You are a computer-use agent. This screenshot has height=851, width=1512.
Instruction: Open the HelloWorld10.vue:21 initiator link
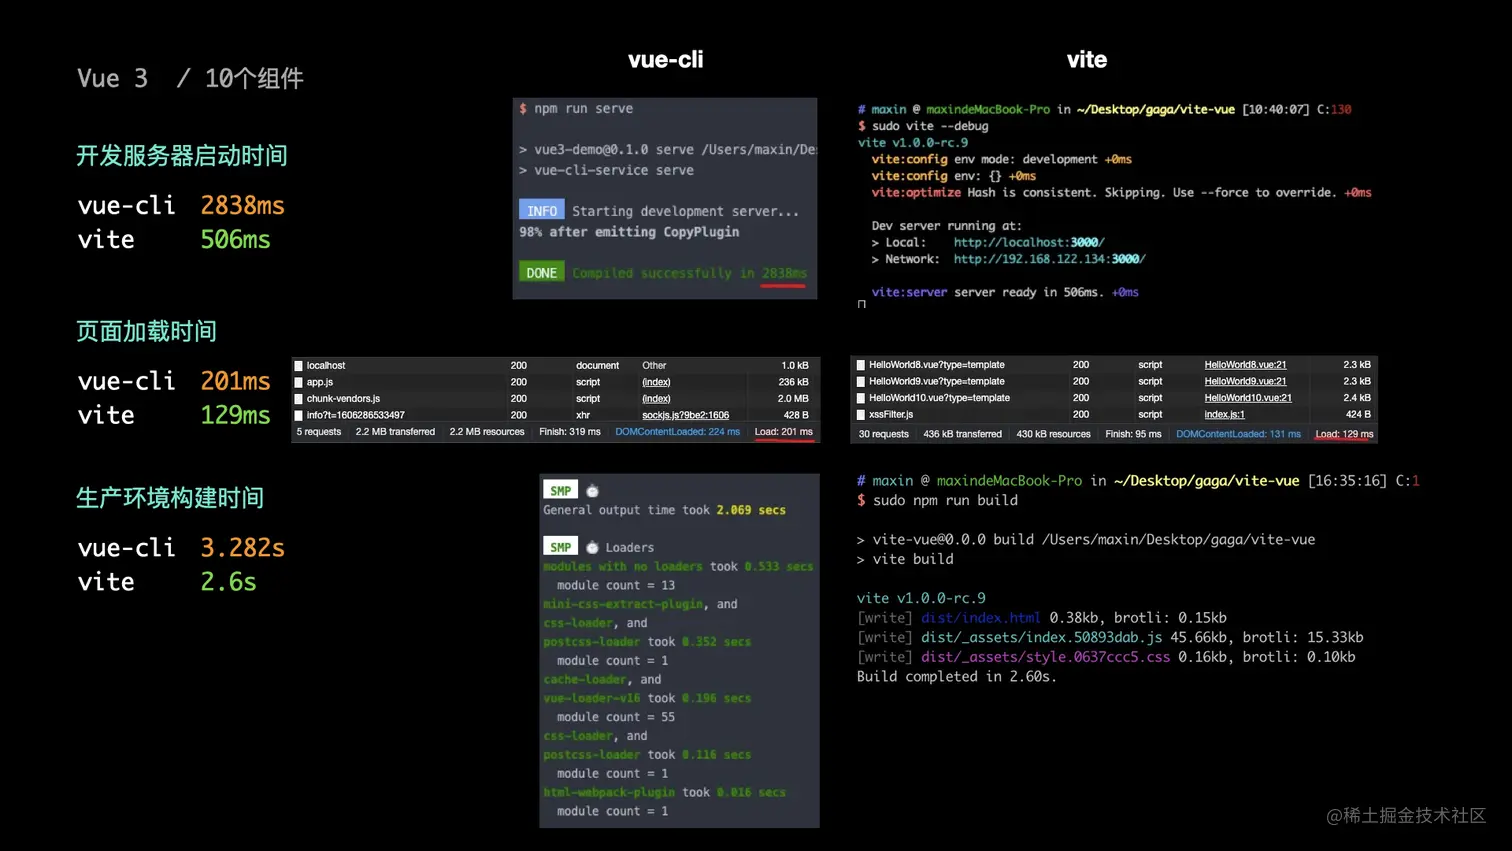coord(1248,398)
